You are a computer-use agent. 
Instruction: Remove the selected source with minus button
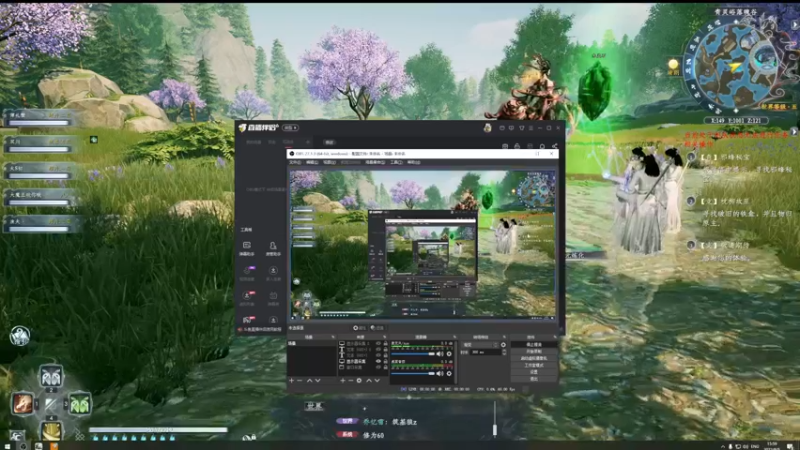(351, 381)
